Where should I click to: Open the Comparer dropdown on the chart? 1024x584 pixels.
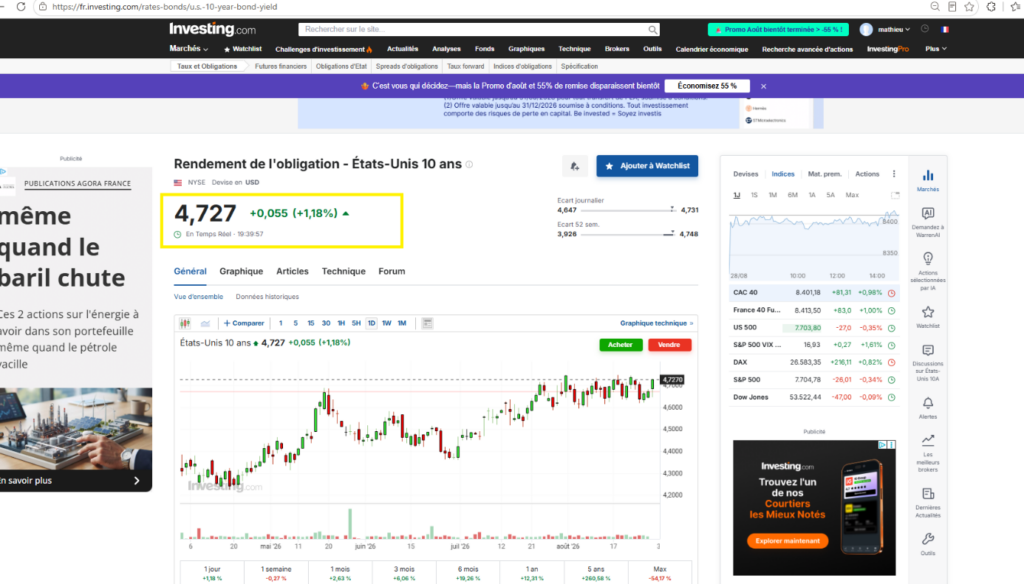(x=244, y=323)
